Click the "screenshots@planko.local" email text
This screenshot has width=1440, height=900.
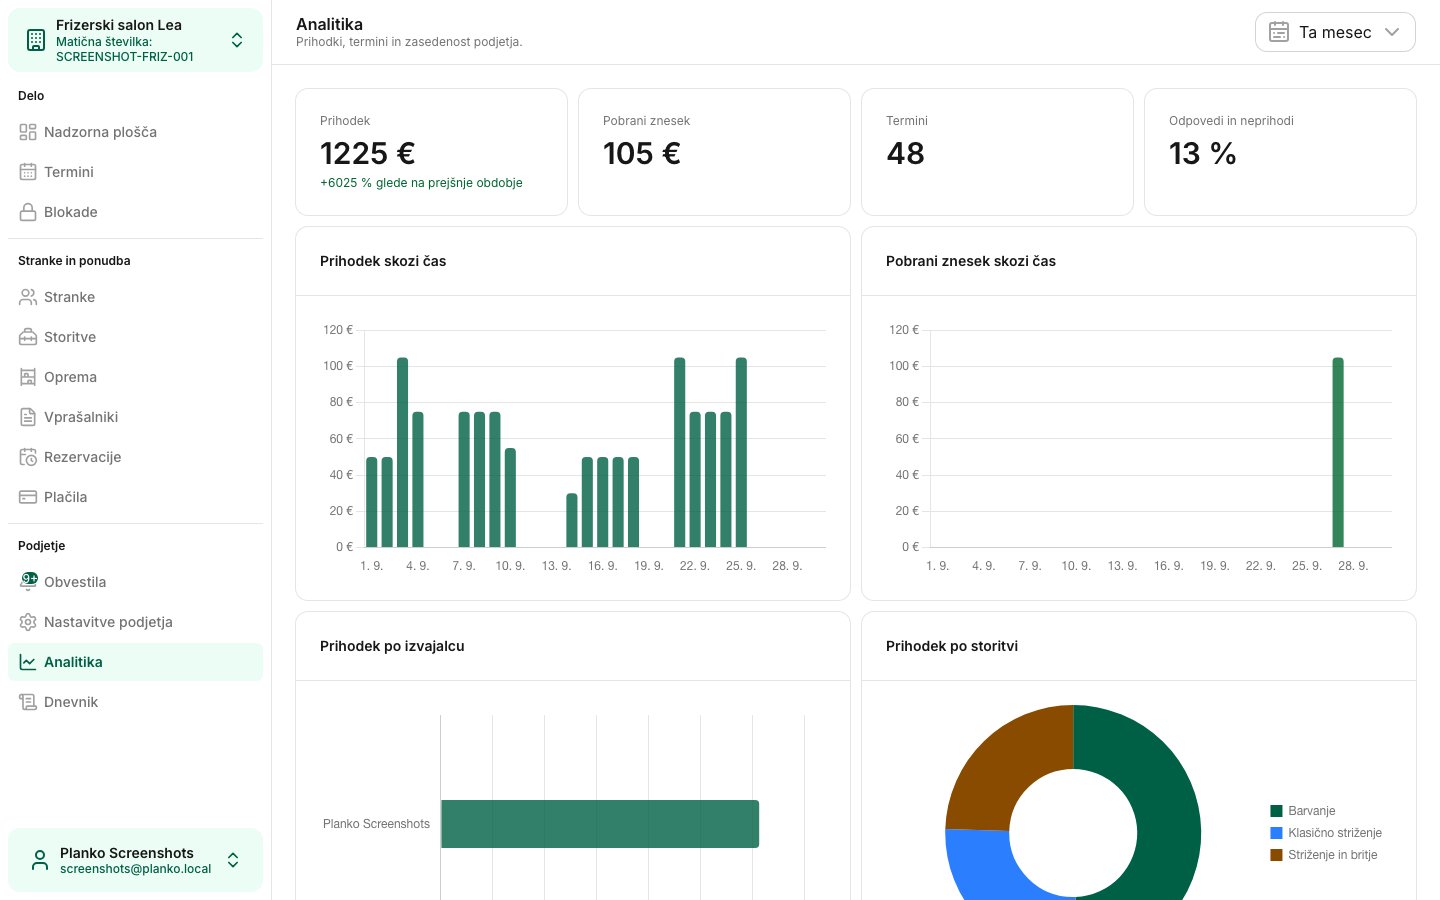click(x=136, y=869)
